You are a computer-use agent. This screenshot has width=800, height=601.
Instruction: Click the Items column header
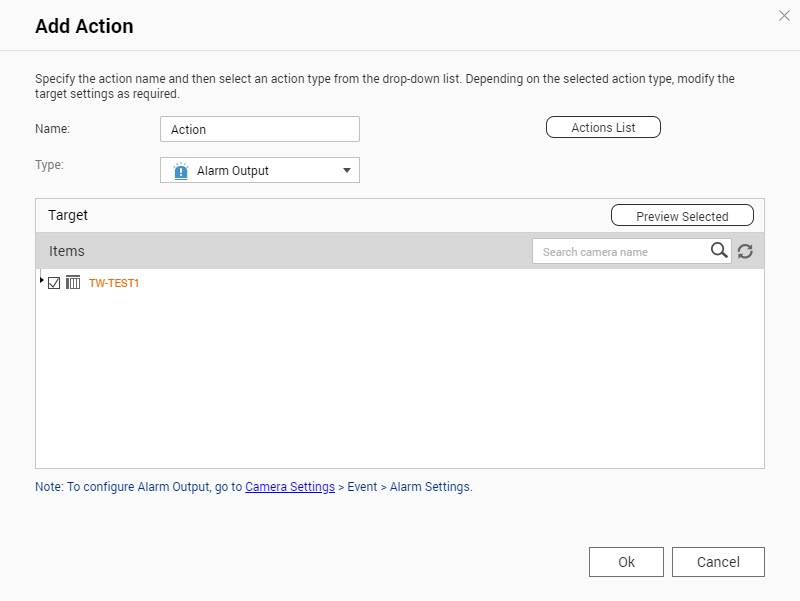coord(67,251)
